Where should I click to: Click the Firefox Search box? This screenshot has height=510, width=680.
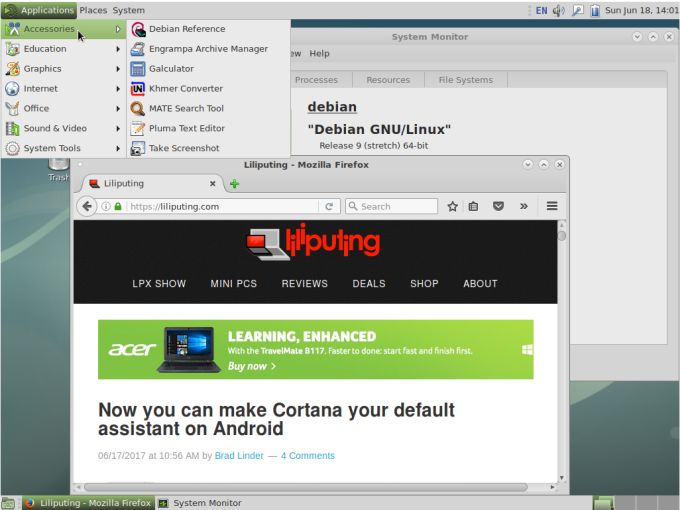pos(392,206)
